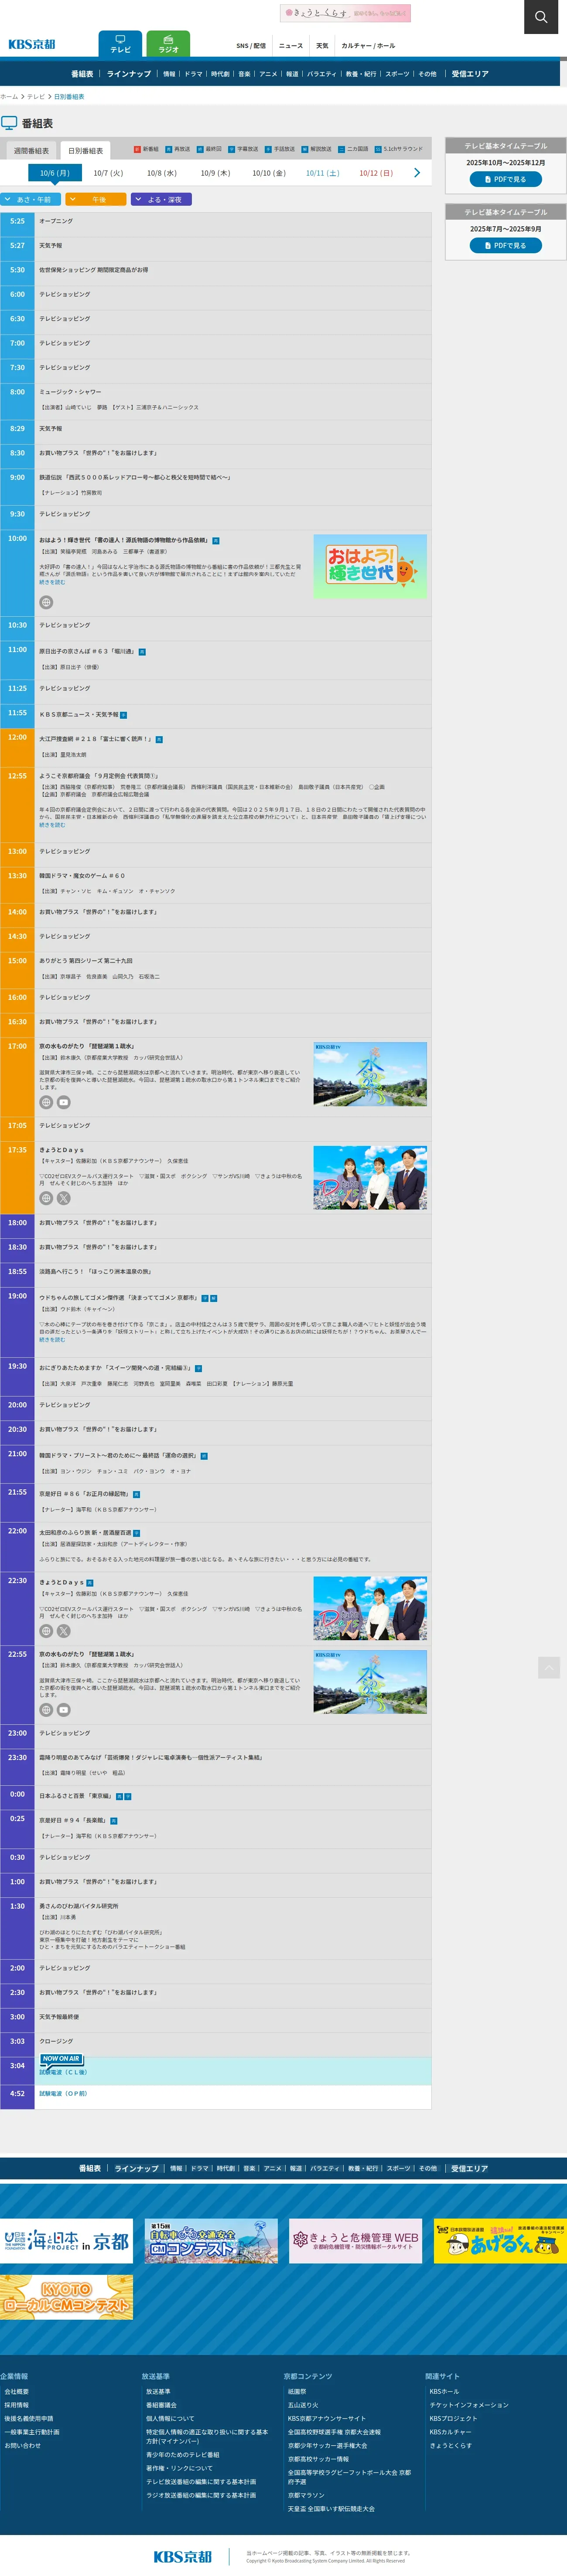Expand 続きを読む for 10:00 おはよう輝き世代
The height and width of the screenshot is (2576, 567).
[x=52, y=582]
